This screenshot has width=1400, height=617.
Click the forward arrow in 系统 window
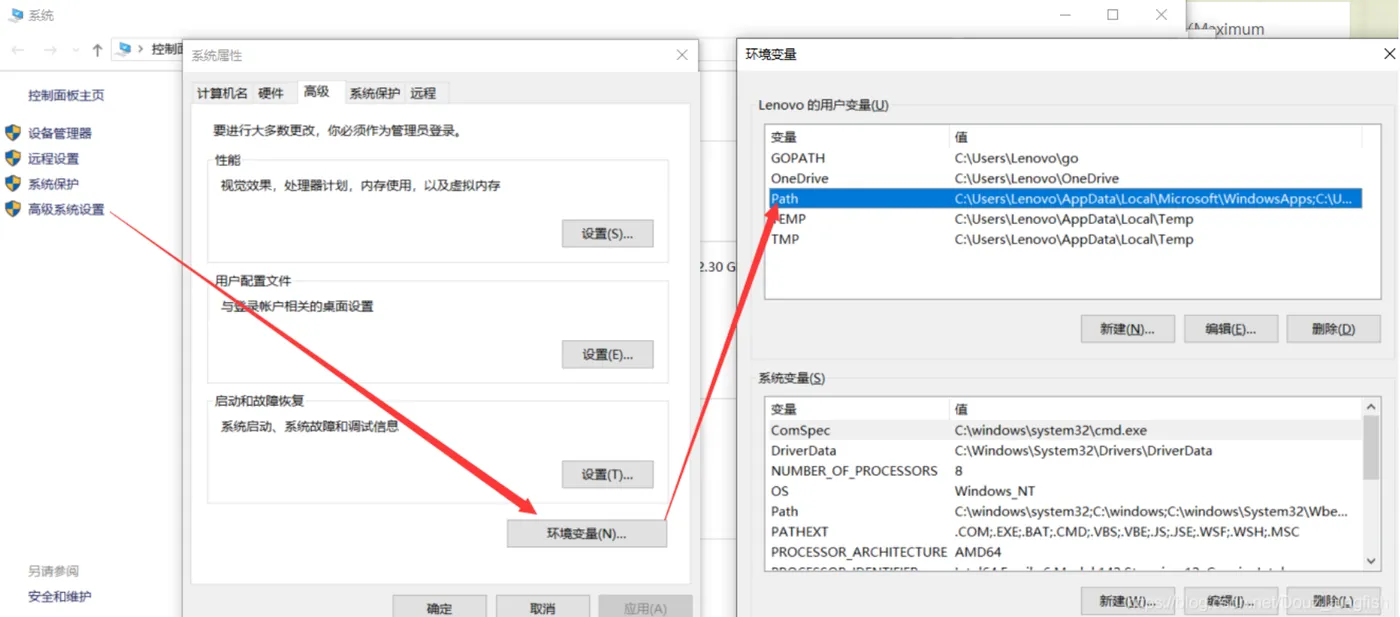click(50, 50)
